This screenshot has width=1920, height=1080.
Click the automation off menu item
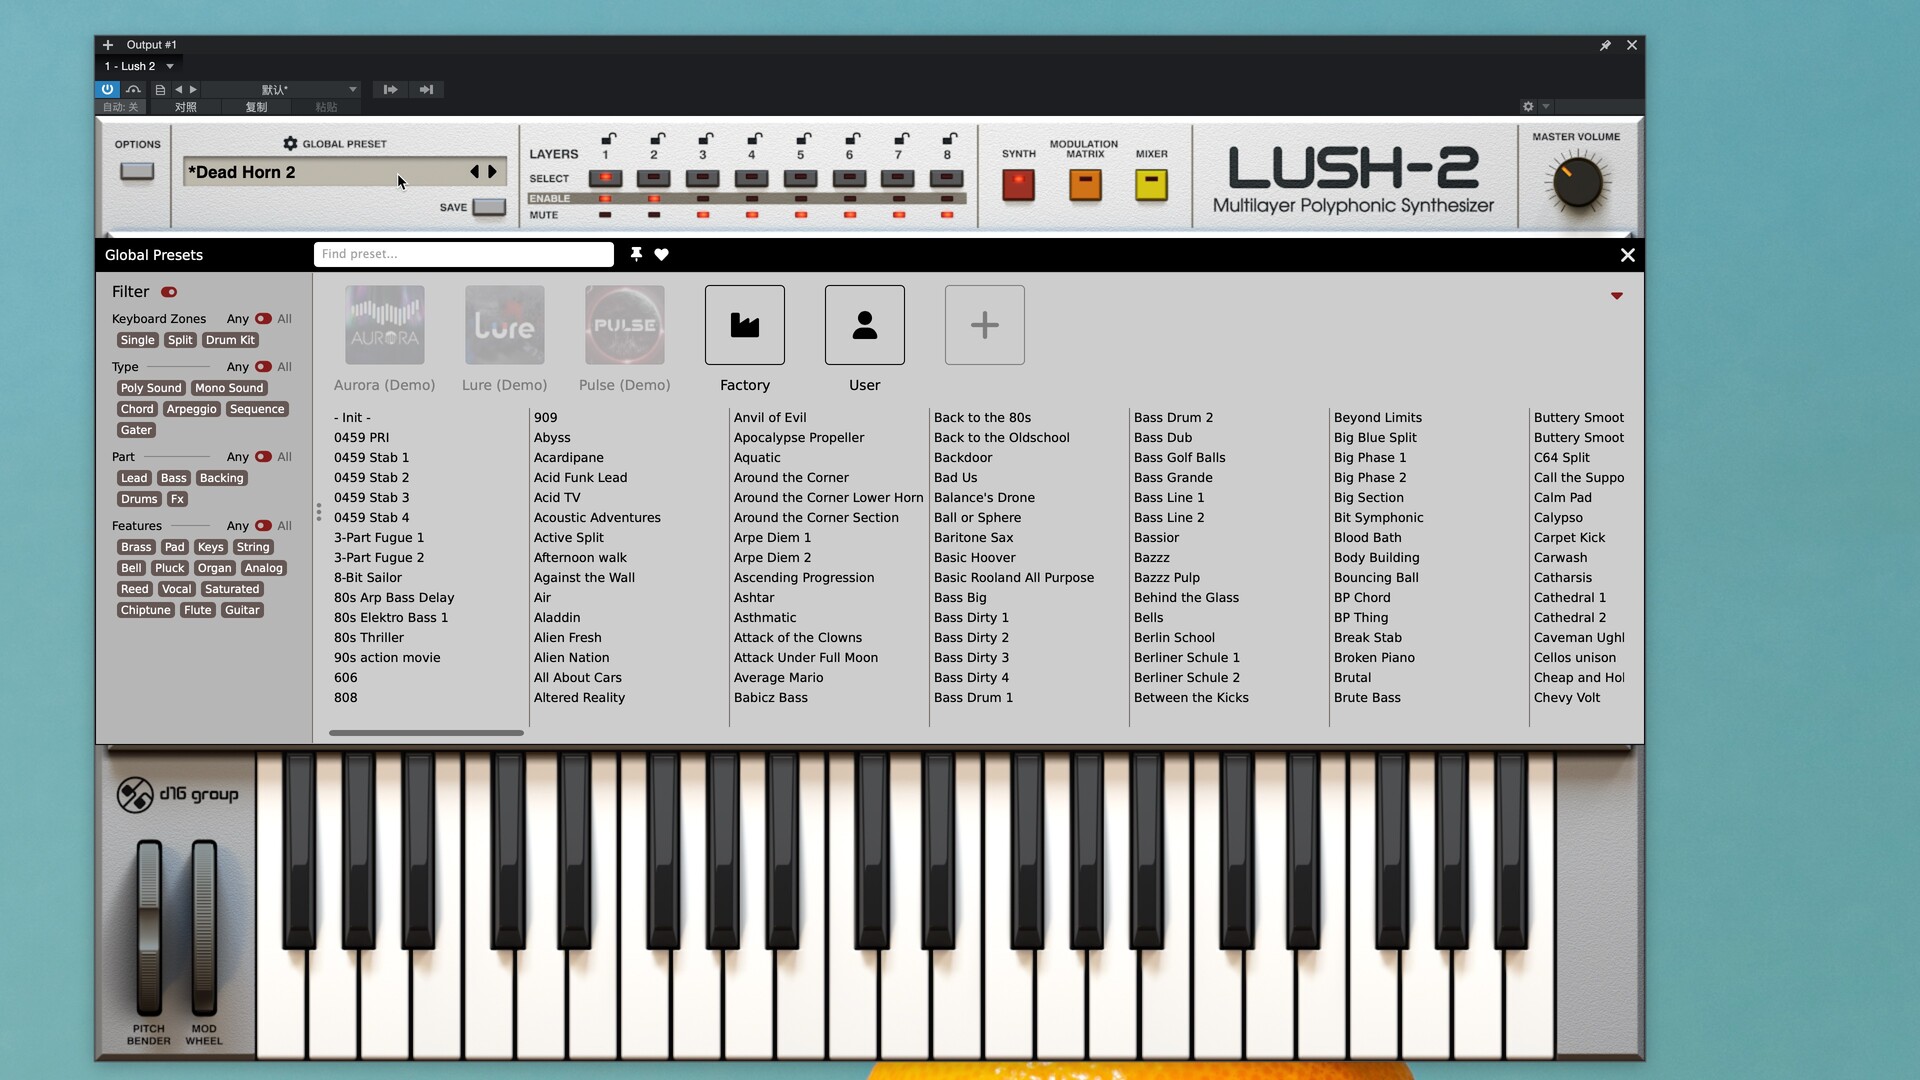(x=121, y=107)
